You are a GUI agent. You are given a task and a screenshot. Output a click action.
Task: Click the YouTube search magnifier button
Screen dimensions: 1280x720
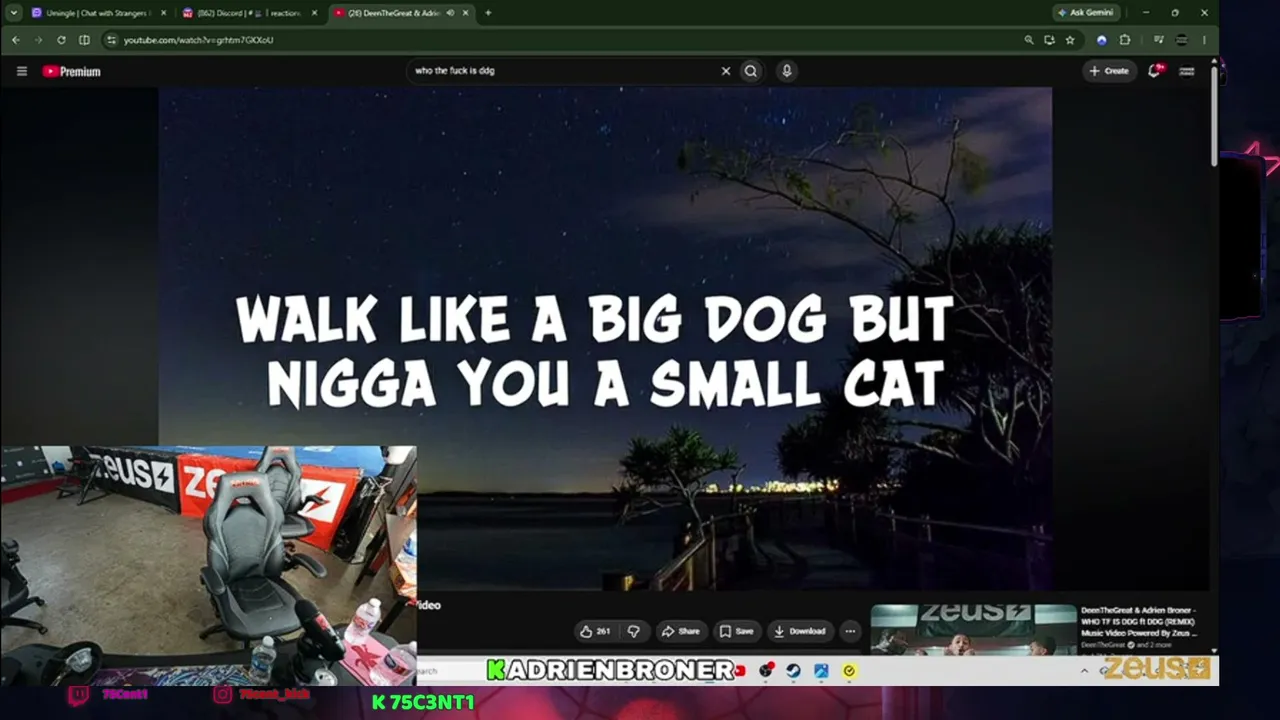751,71
